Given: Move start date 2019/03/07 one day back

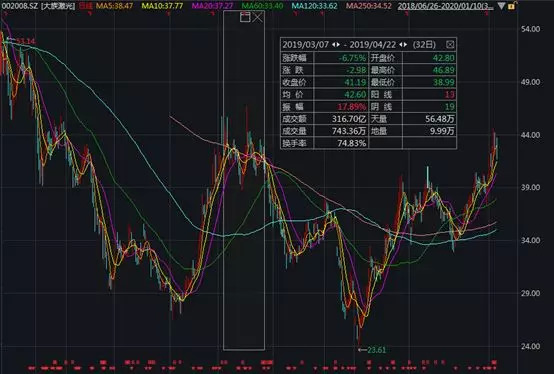Looking at the screenshot, I should click(x=334, y=44).
